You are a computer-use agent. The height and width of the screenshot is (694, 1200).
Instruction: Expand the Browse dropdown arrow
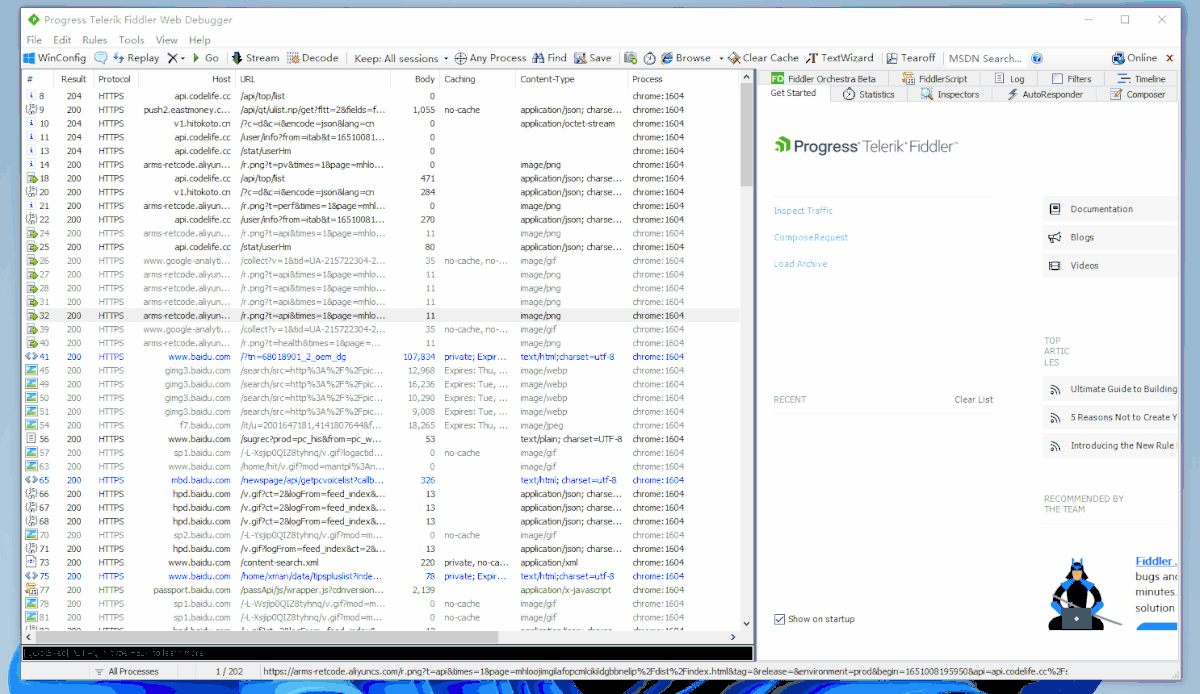point(721,58)
